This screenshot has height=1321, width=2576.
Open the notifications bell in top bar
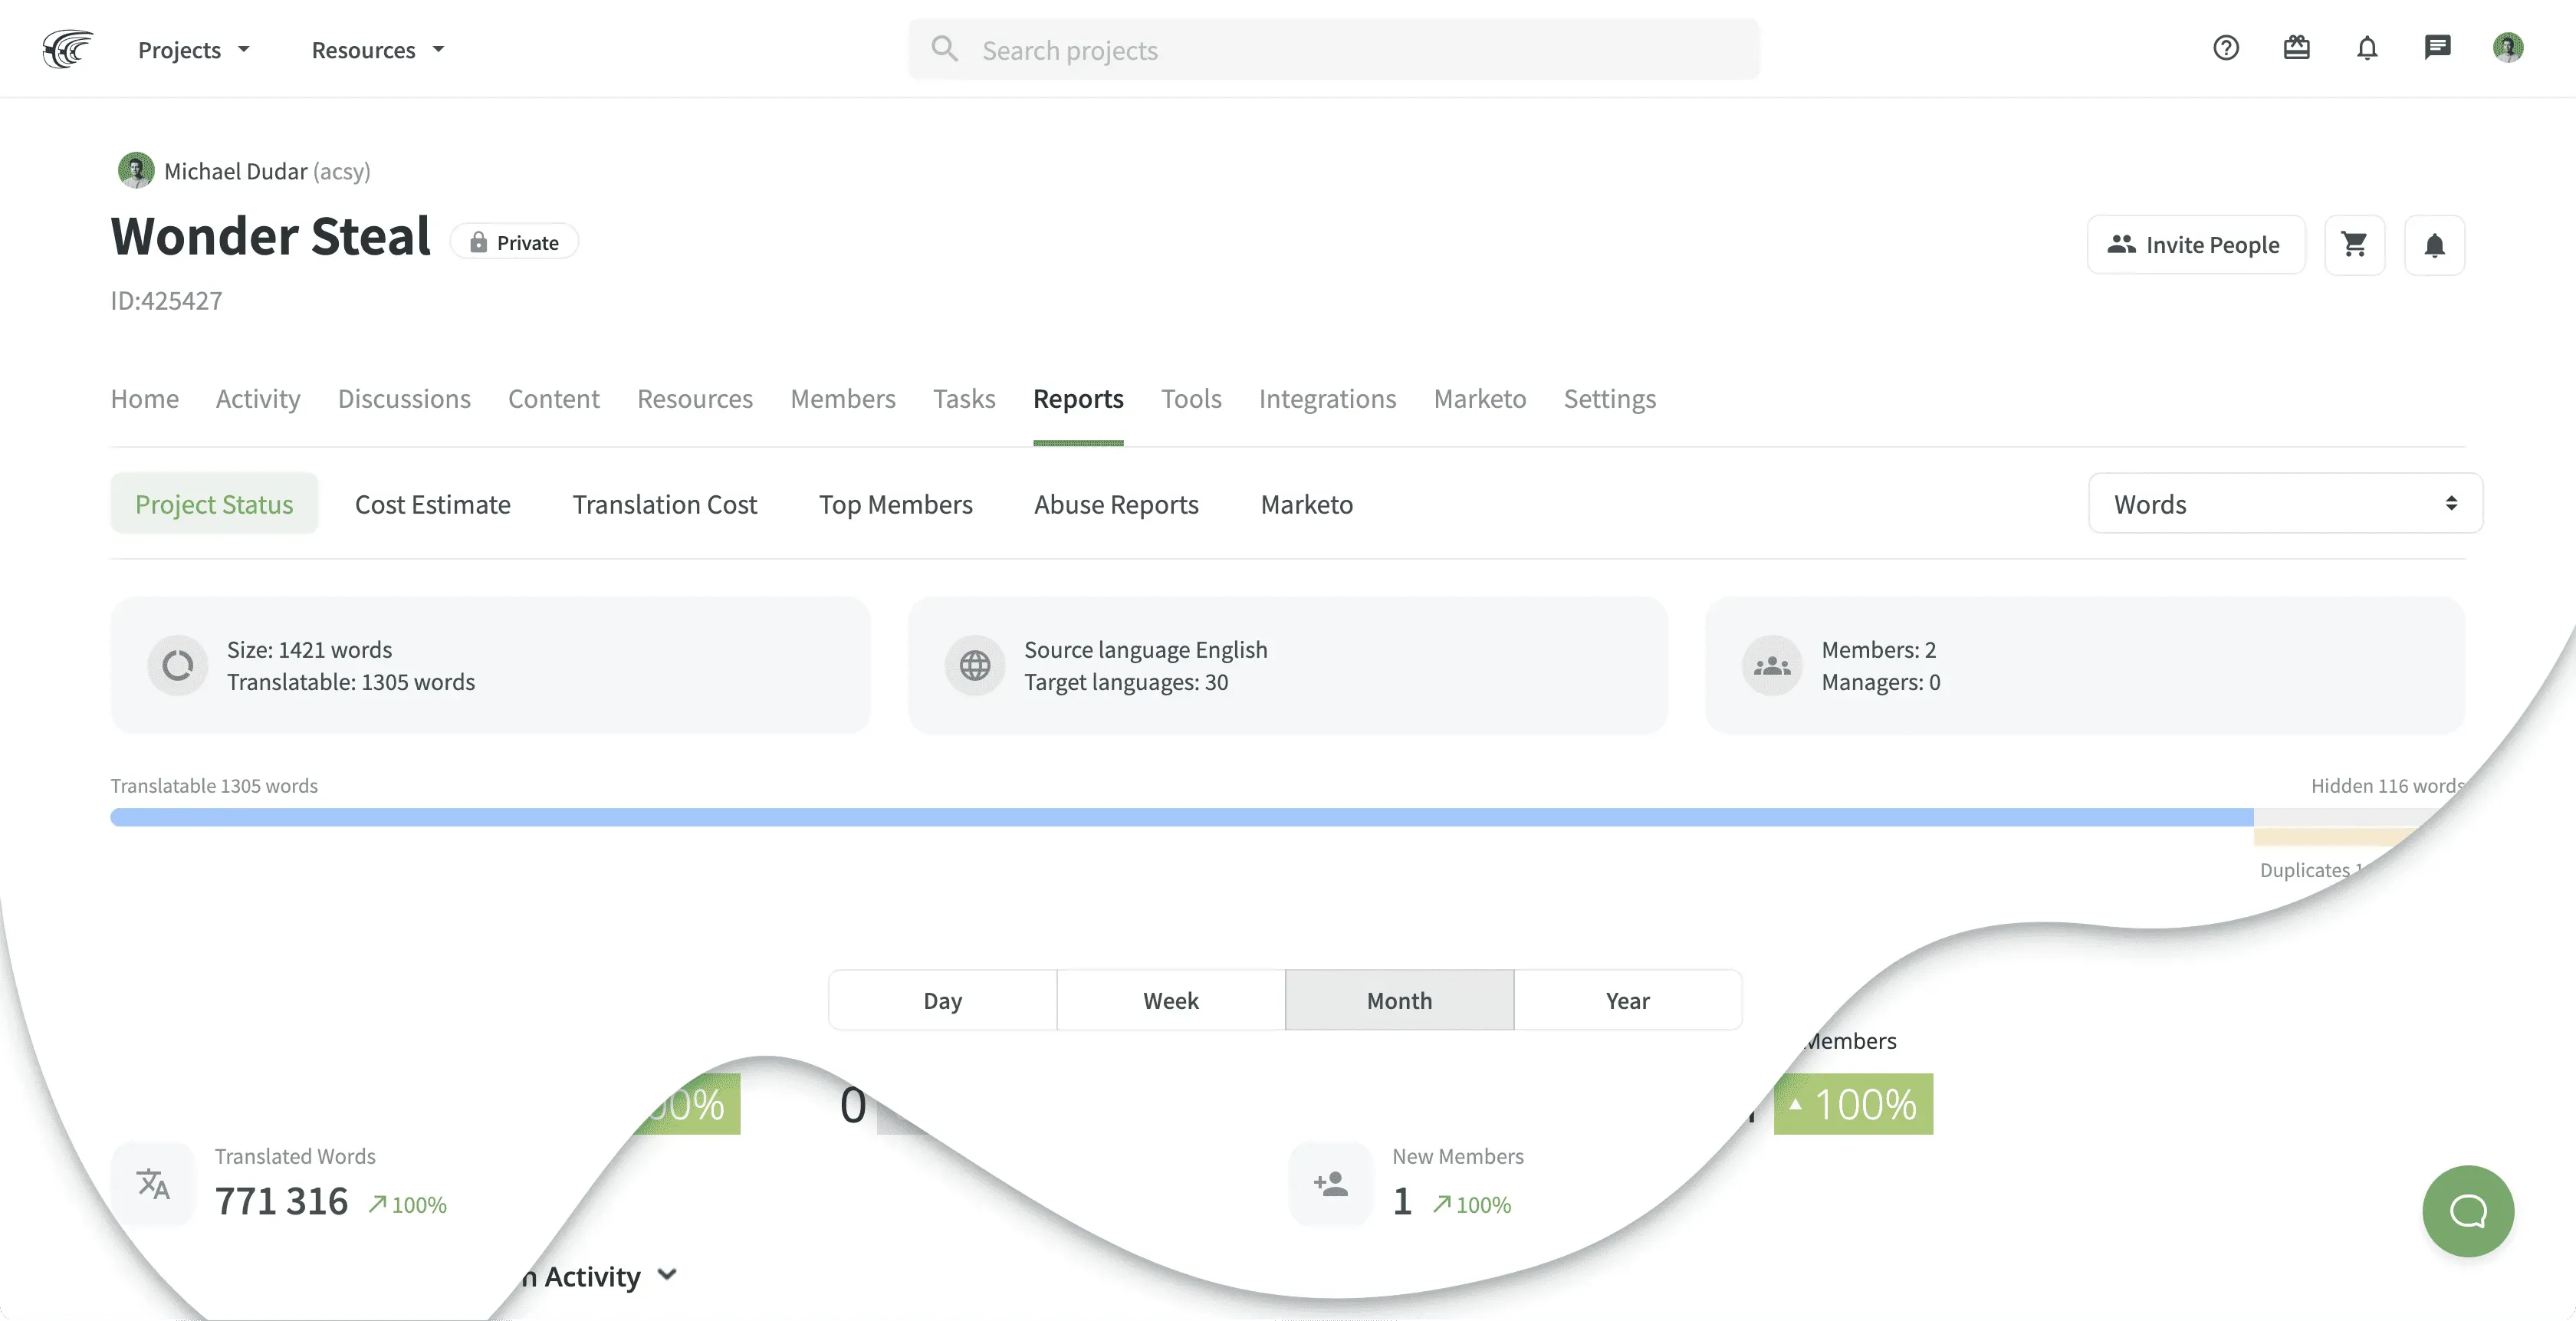click(x=2367, y=48)
